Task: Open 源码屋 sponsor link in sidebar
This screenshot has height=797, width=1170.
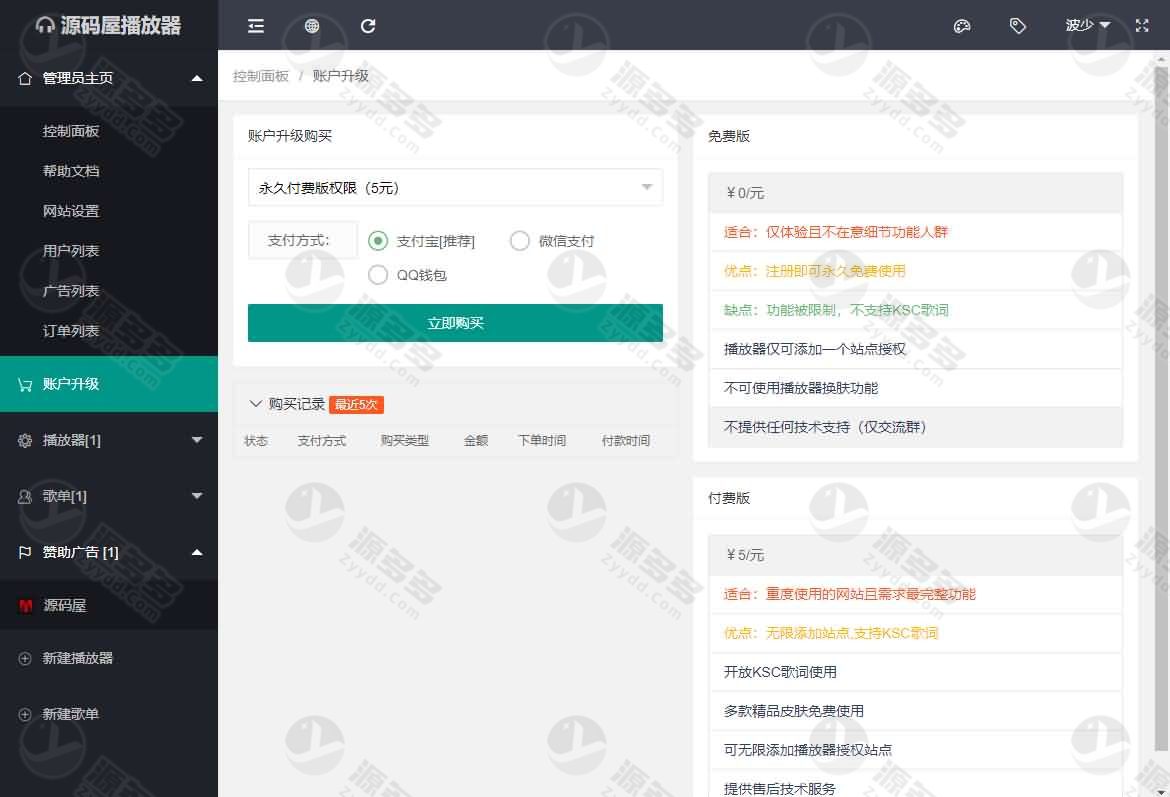Action: point(65,605)
